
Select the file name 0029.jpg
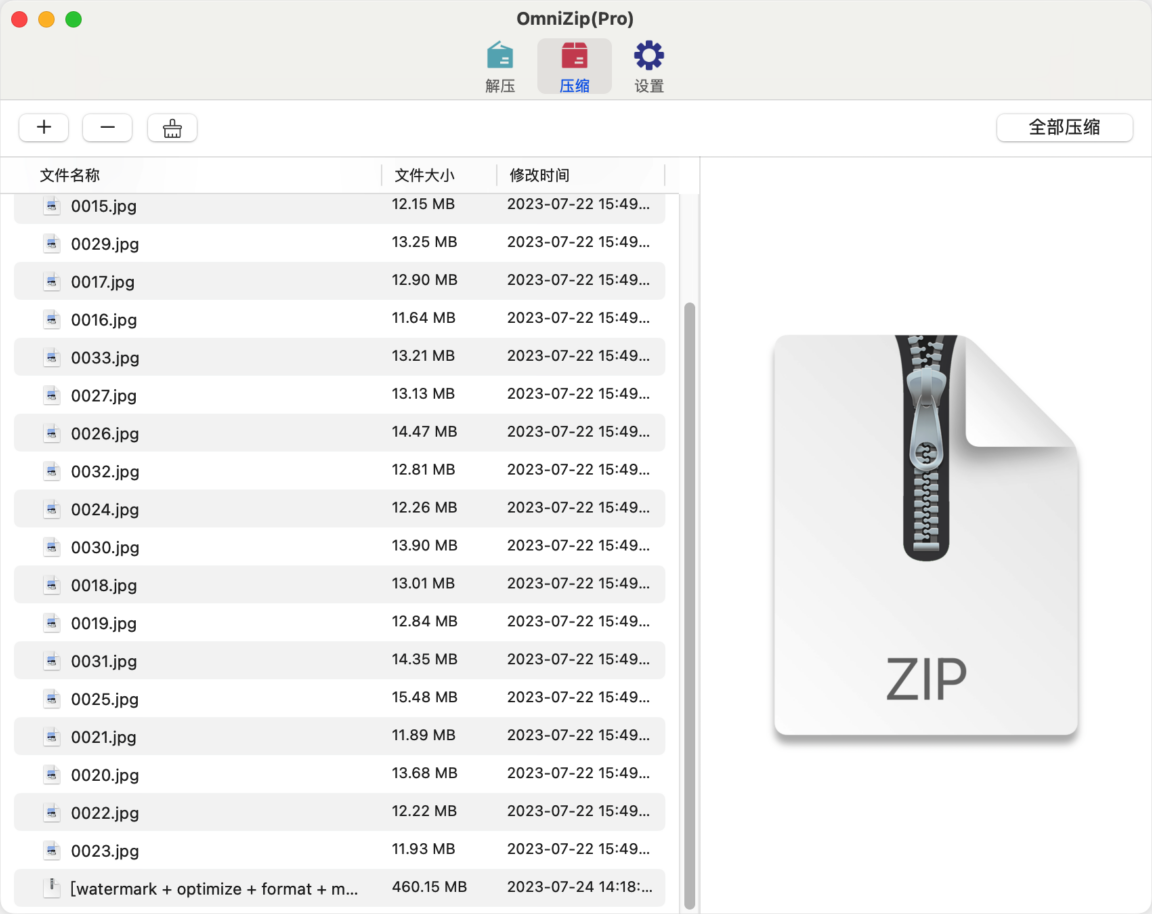pos(105,245)
